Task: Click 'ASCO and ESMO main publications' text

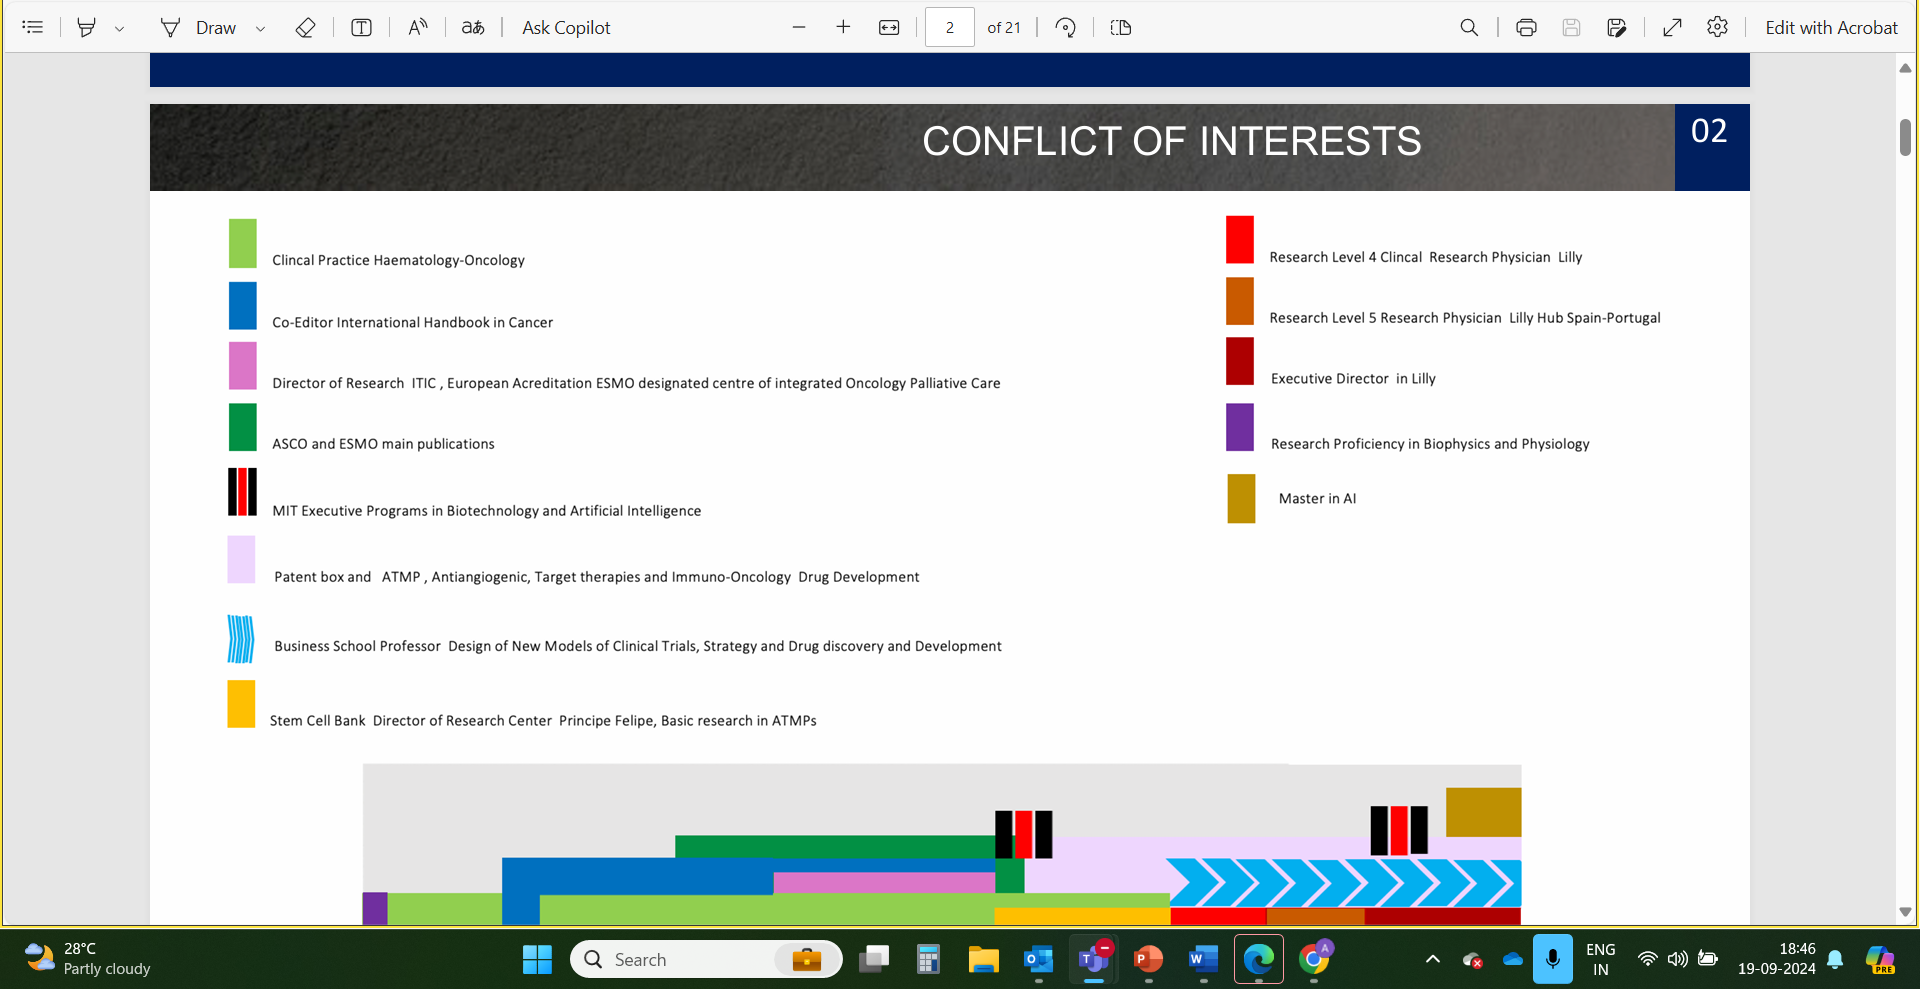Action: 383,444
